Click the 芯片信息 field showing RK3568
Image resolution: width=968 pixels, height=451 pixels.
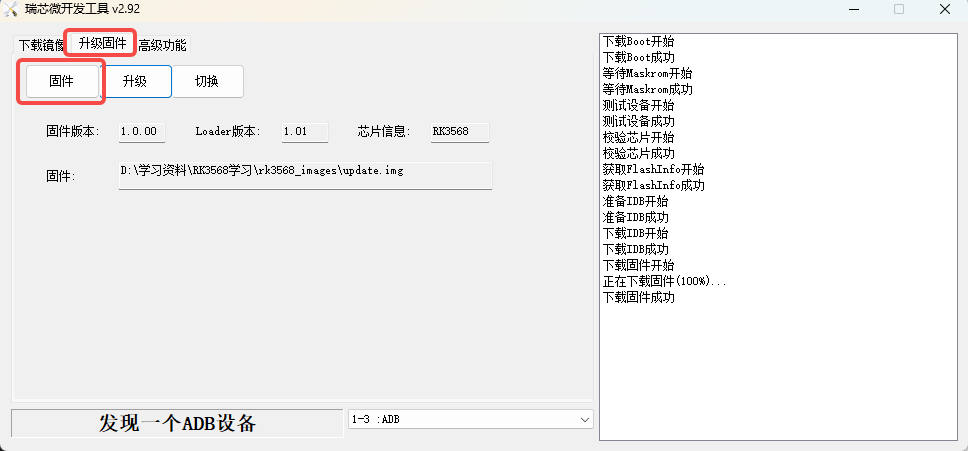pyautogui.click(x=460, y=131)
